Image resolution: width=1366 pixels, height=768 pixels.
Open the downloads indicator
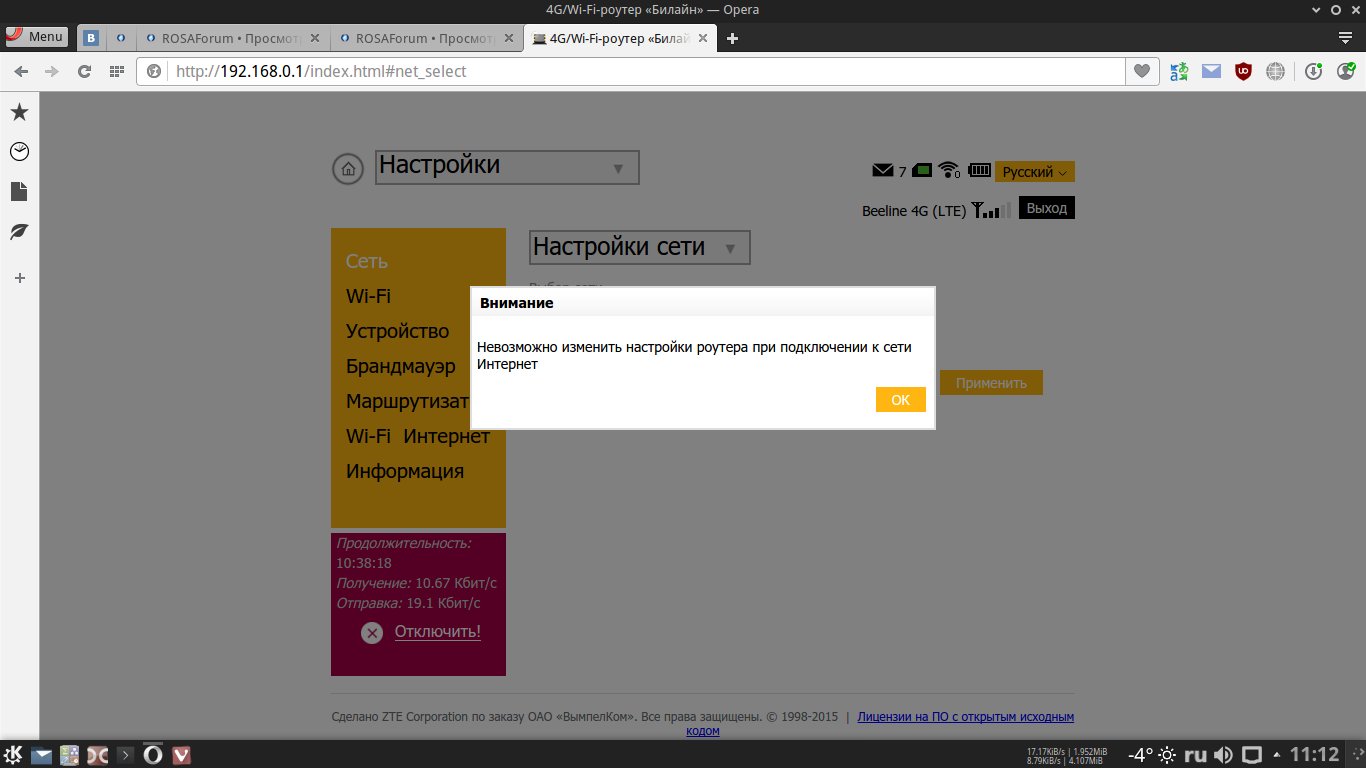(x=1314, y=72)
